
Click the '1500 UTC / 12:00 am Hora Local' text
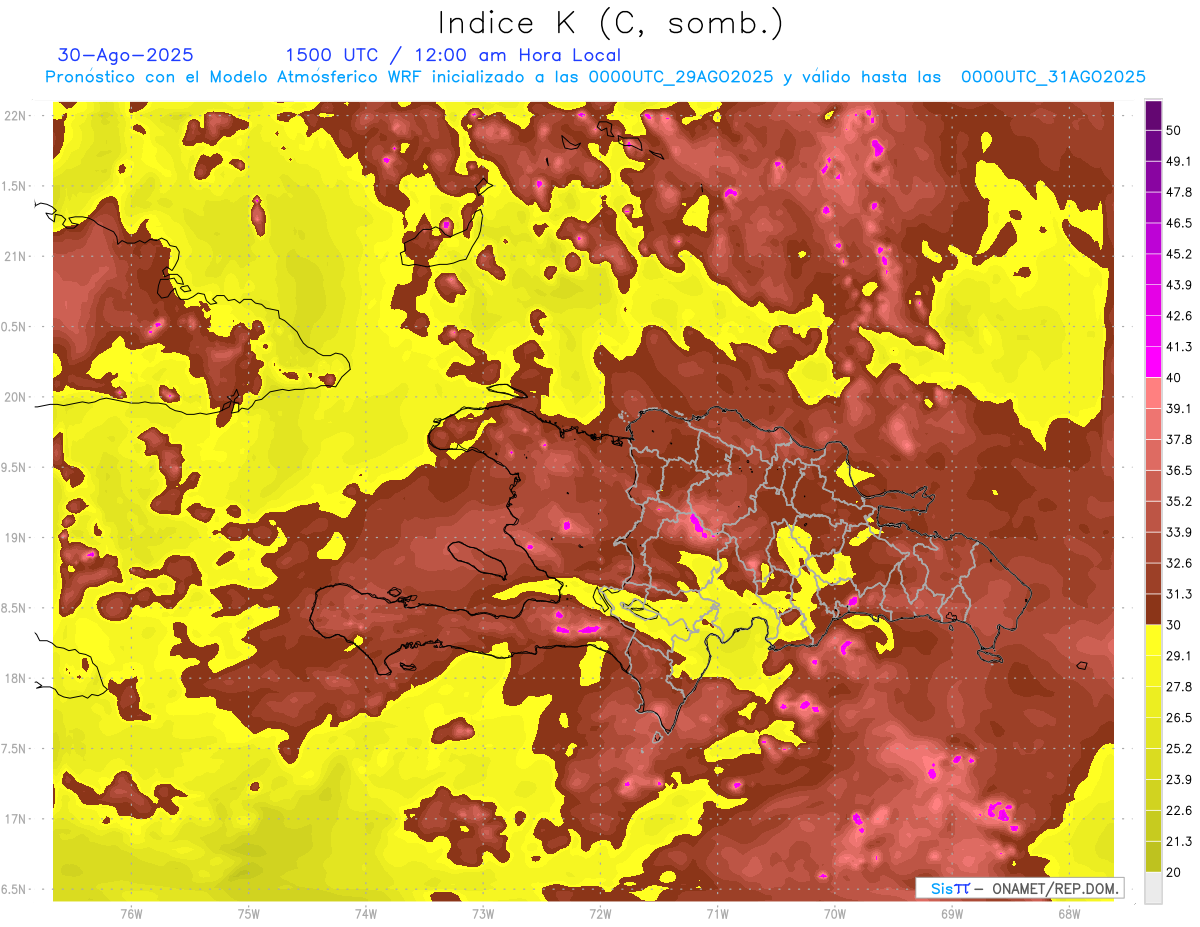453,55
